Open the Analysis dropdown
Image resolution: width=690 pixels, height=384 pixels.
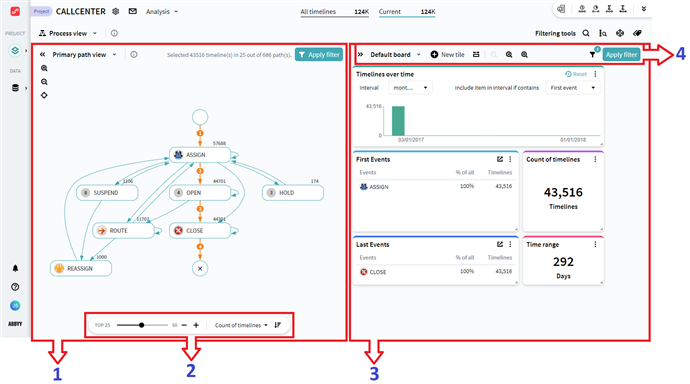coord(162,11)
